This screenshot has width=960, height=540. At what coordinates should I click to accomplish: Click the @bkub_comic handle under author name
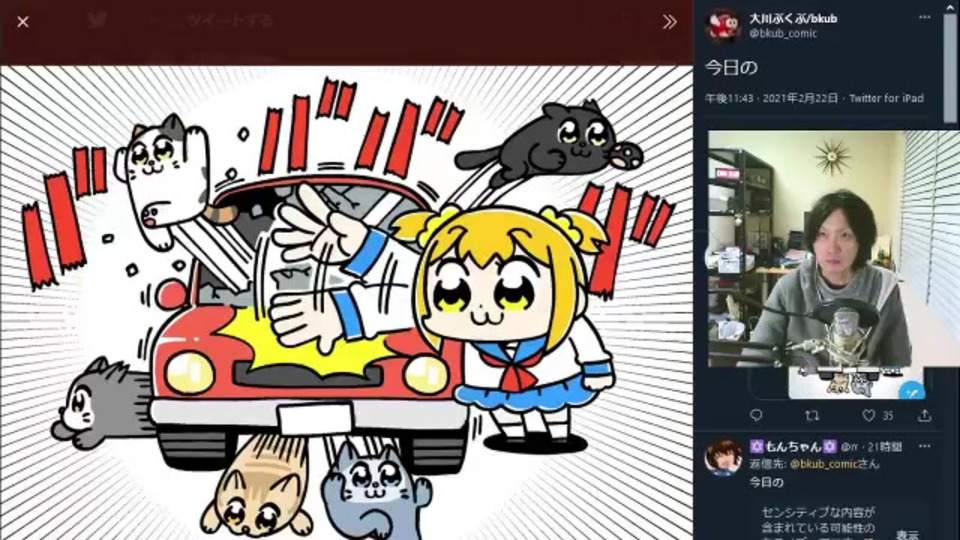tap(783, 34)
